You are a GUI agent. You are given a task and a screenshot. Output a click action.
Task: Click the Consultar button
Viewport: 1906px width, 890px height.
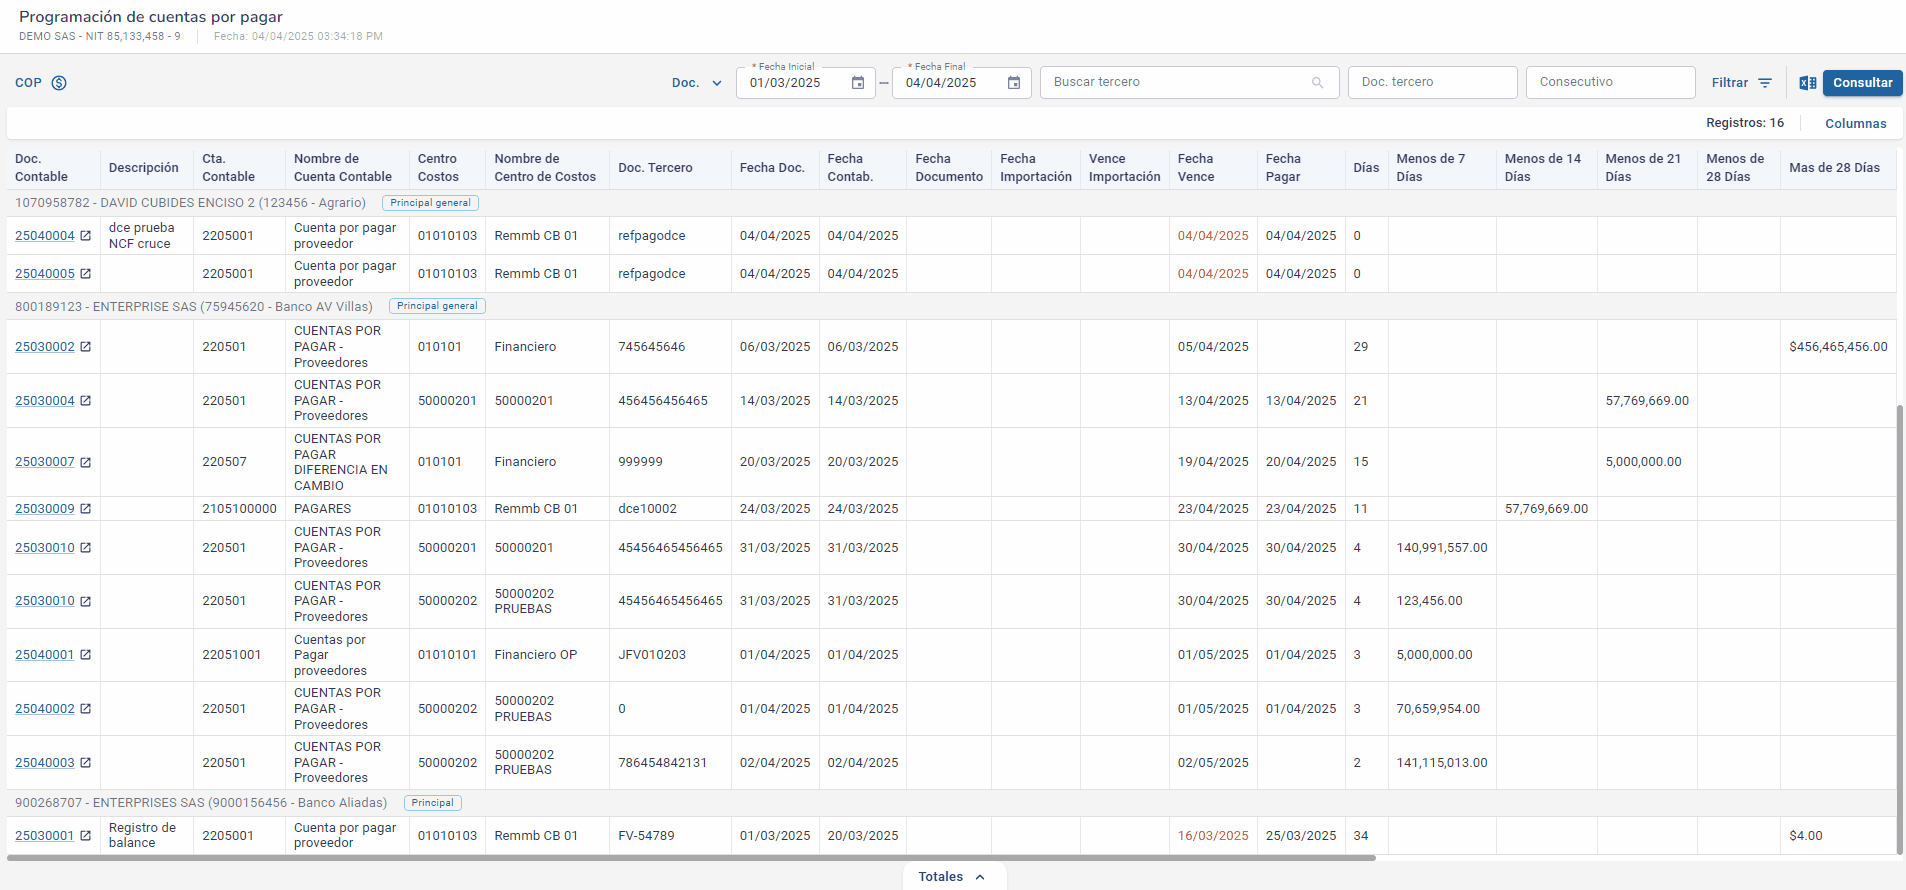pos(1862,83)
